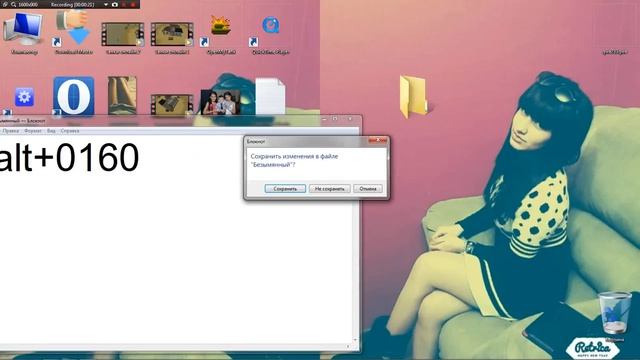This screenshot has width=640, height=360.
Task: Click the last red button in the recorder bar
Action: click(133, 4)
